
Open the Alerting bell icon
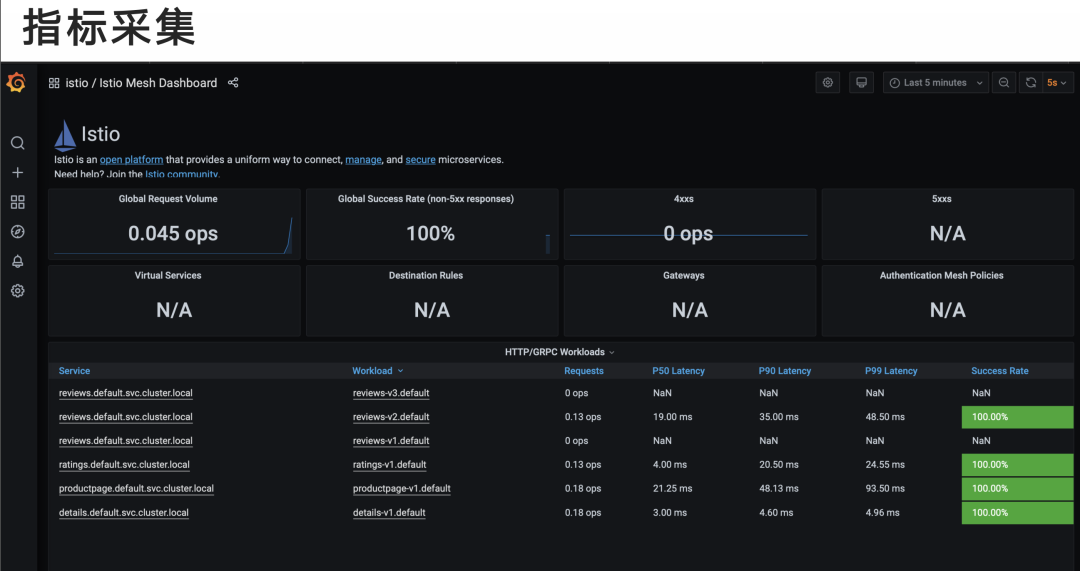click(18, 261)
